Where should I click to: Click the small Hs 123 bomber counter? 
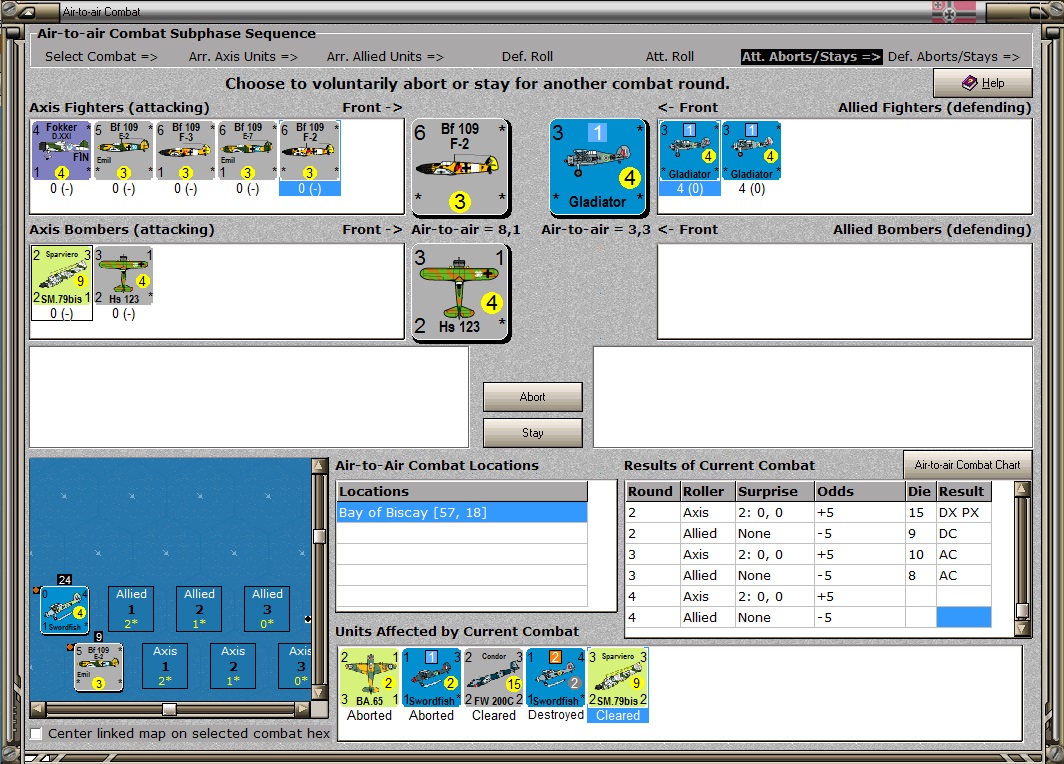124,276
